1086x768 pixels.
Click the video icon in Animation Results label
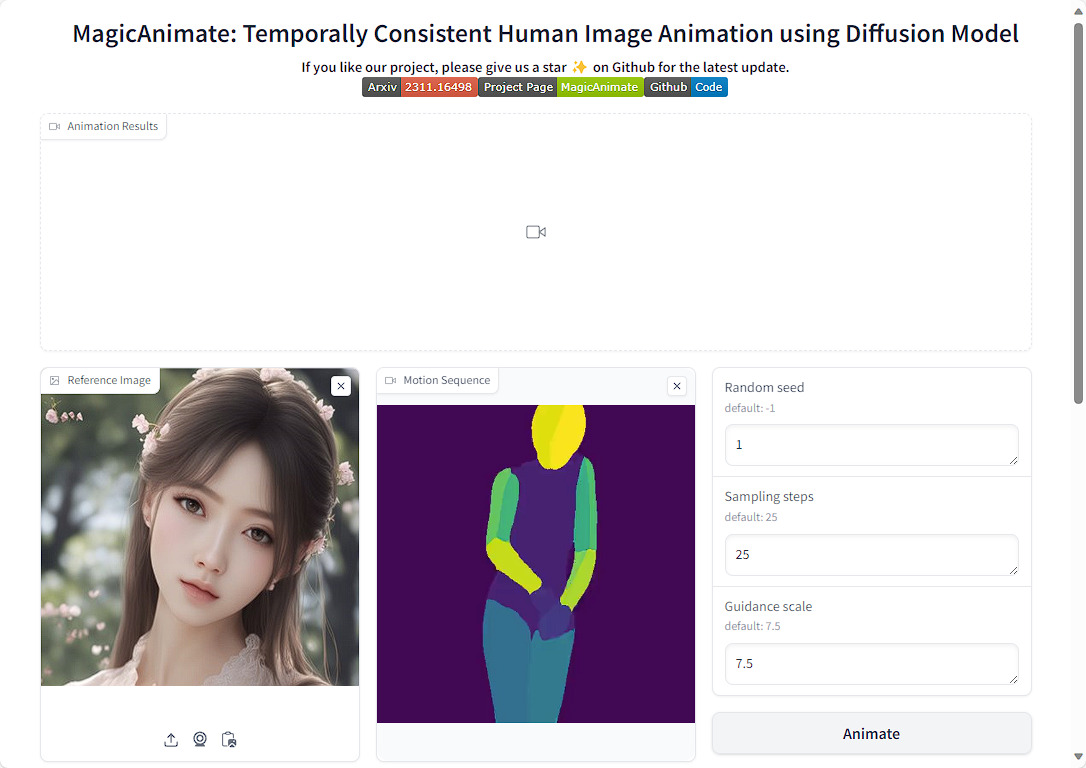(54, 126)
